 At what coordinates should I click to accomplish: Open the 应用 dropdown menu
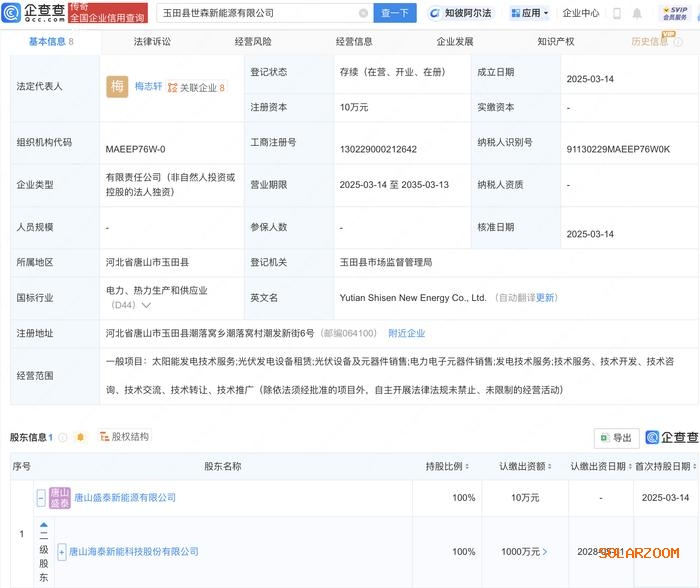pyautogui.click(x=528, y=14)
